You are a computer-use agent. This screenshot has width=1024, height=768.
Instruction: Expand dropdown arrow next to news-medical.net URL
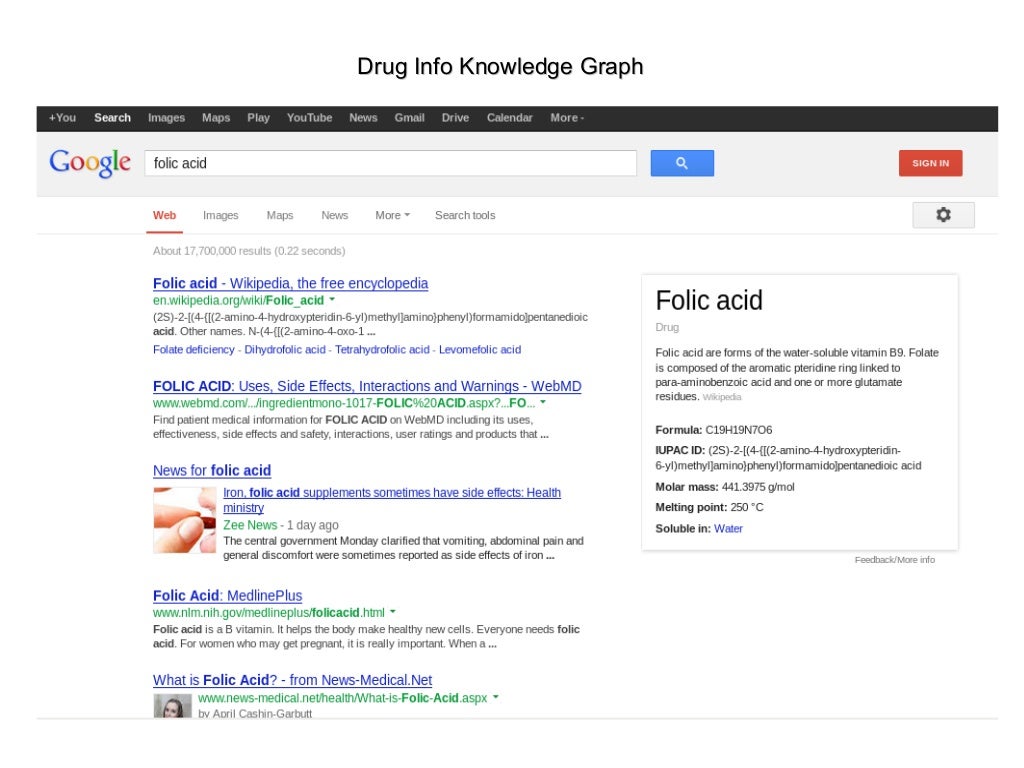(x=496, y=697)
